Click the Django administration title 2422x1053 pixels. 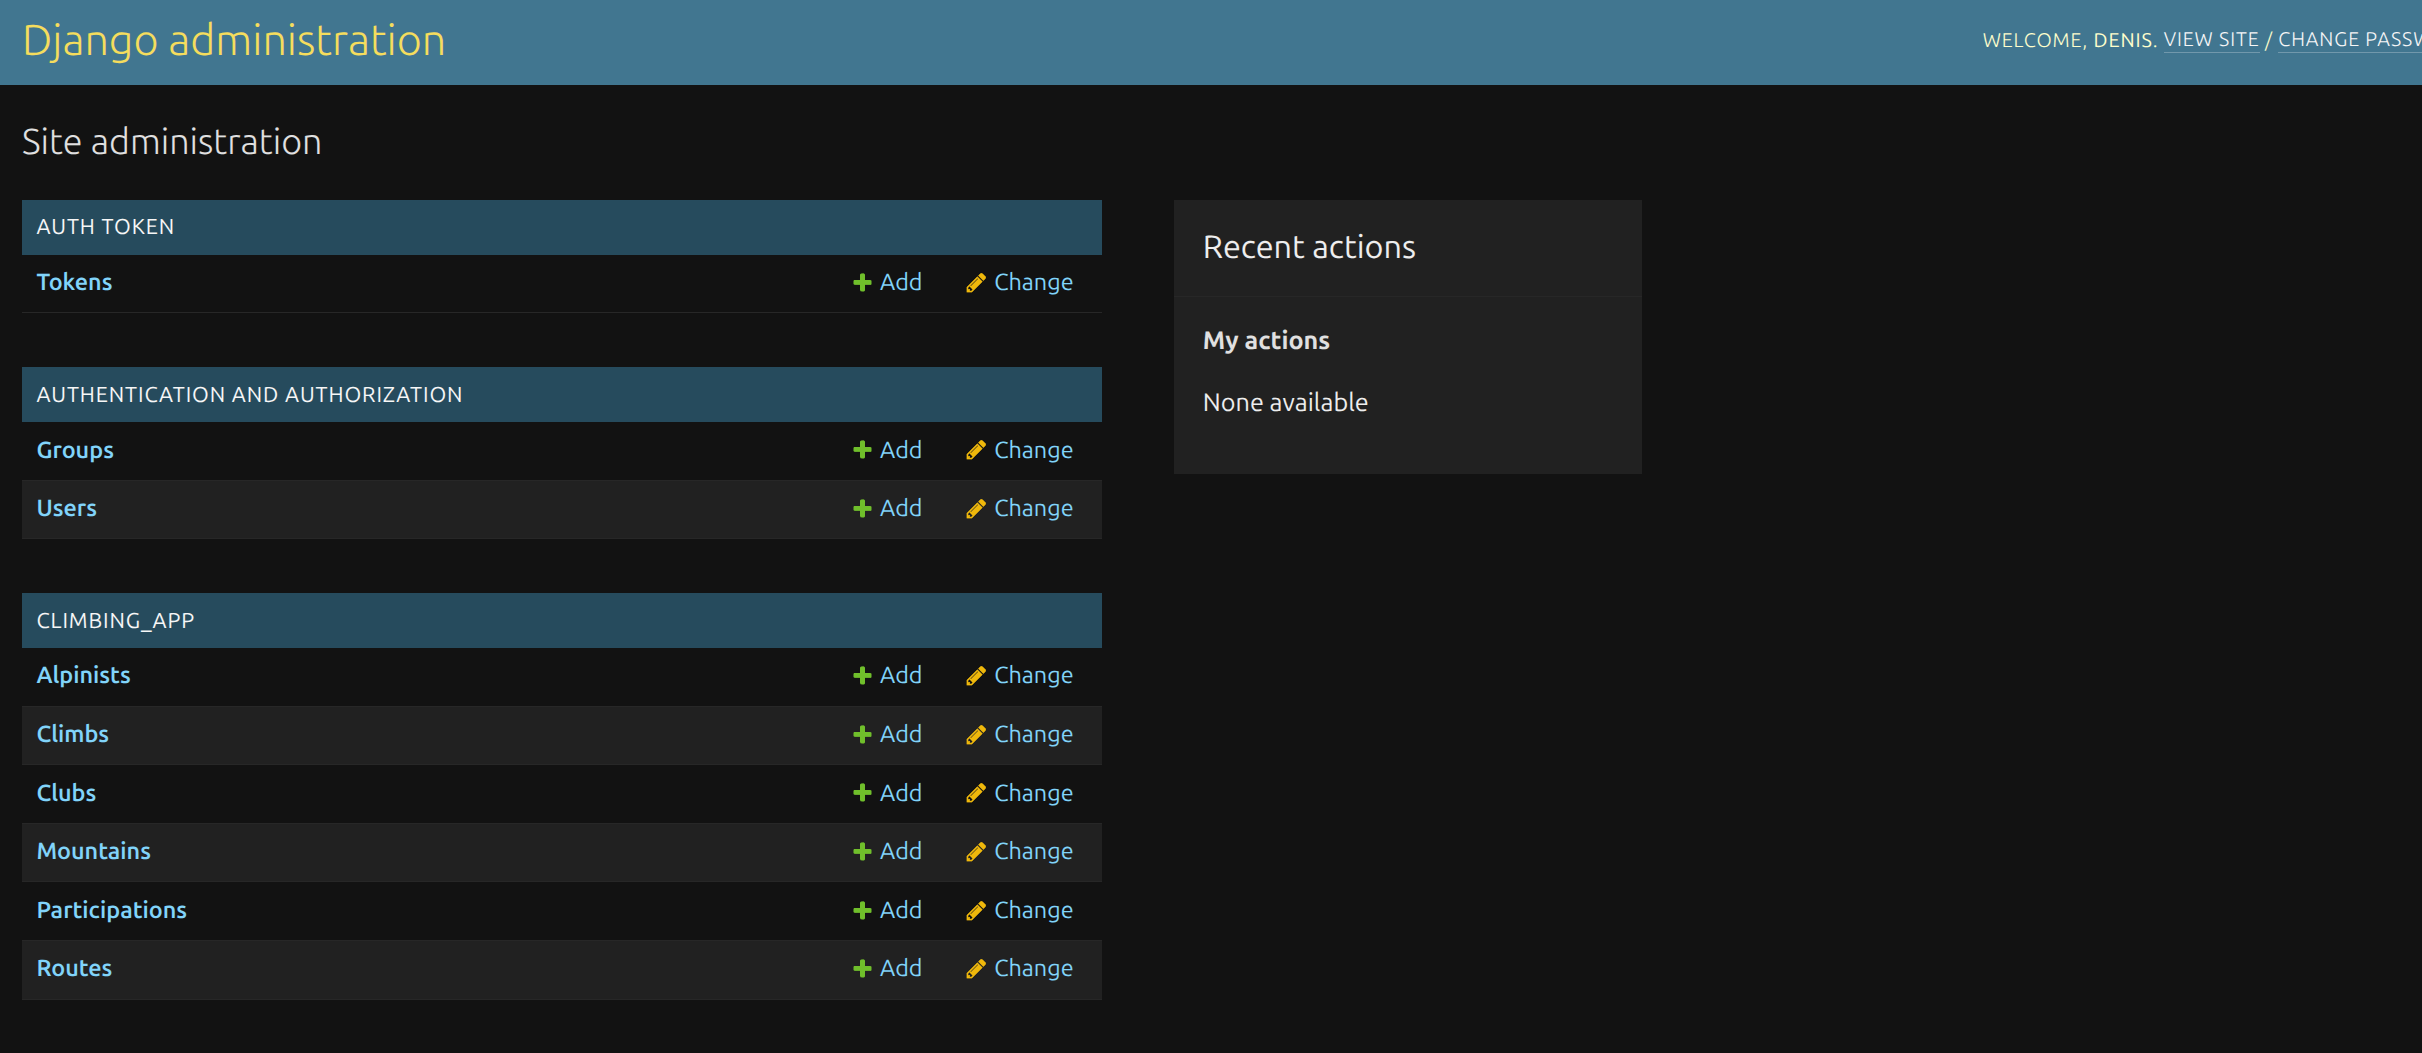[233, 41]
